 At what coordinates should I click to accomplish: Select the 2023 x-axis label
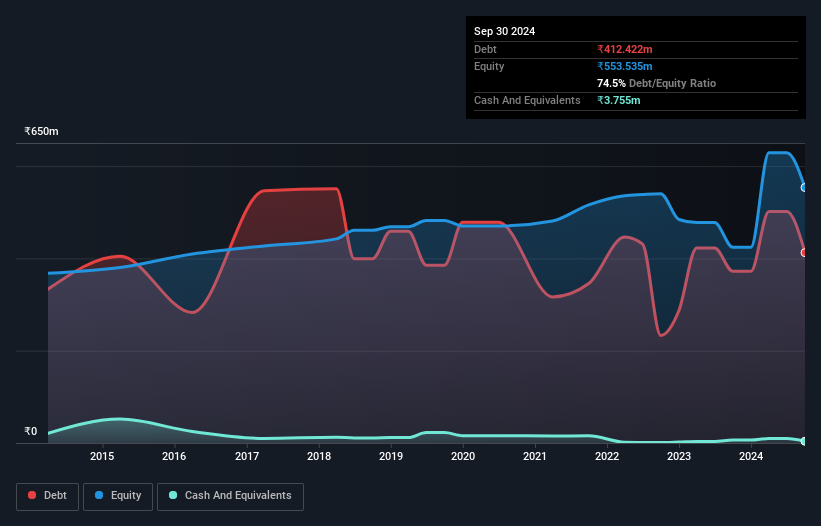(x=679, y=456)
